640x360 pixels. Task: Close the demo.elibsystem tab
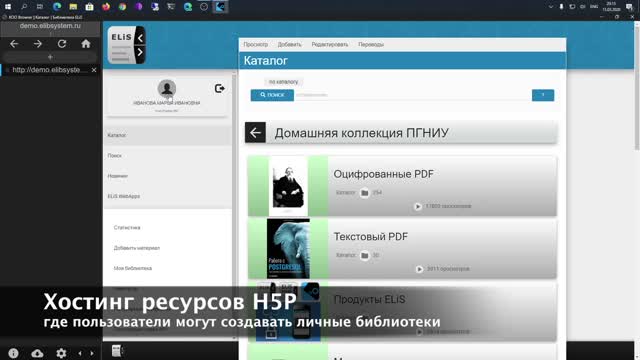coord(94,70)
